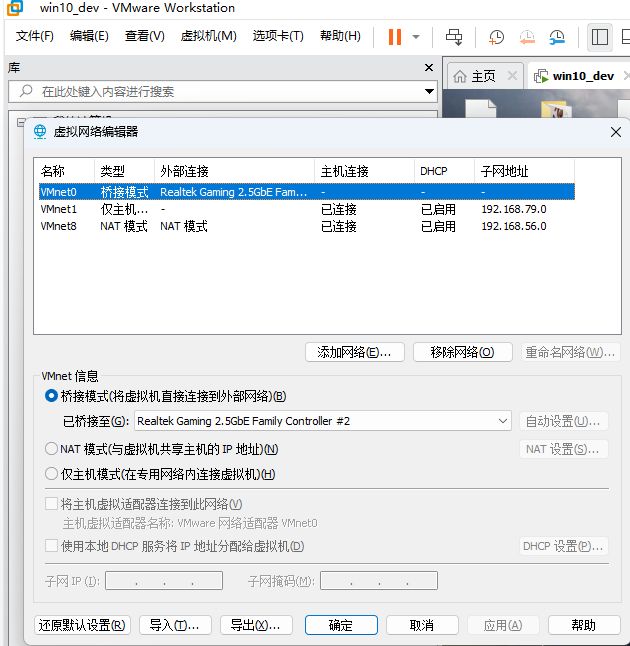The height and width of the screenshot is (646, 630).
Task: Click the send Ctrl+Alt+Del toolbar icon
Action: click(454, 37)
